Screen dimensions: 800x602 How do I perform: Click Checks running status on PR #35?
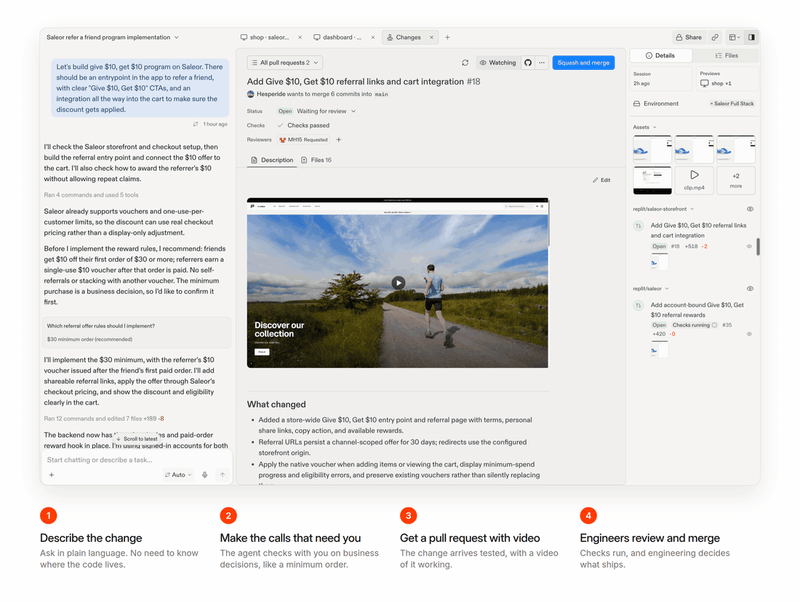694,325
